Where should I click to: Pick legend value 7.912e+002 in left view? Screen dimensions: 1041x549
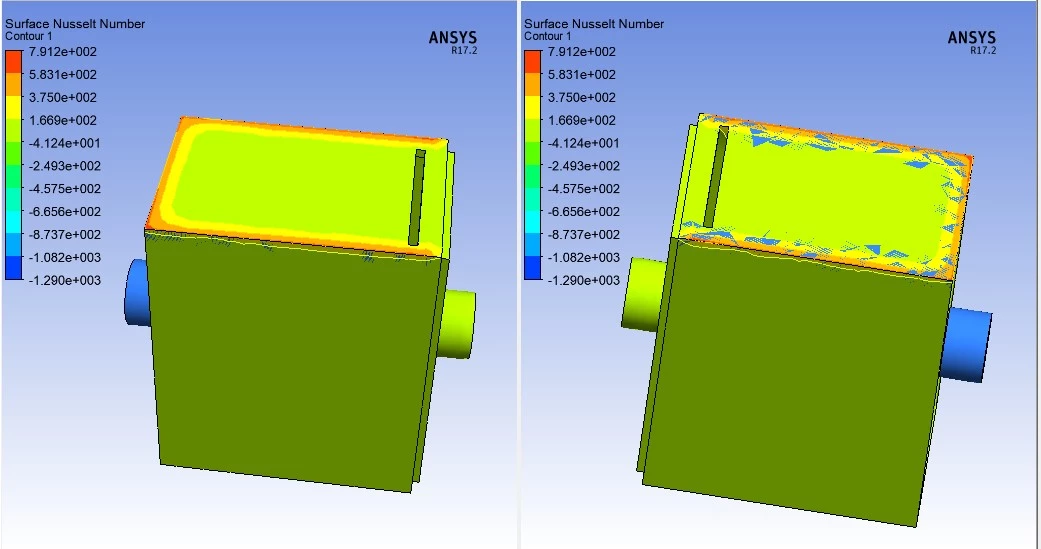(x=62, y=52)
